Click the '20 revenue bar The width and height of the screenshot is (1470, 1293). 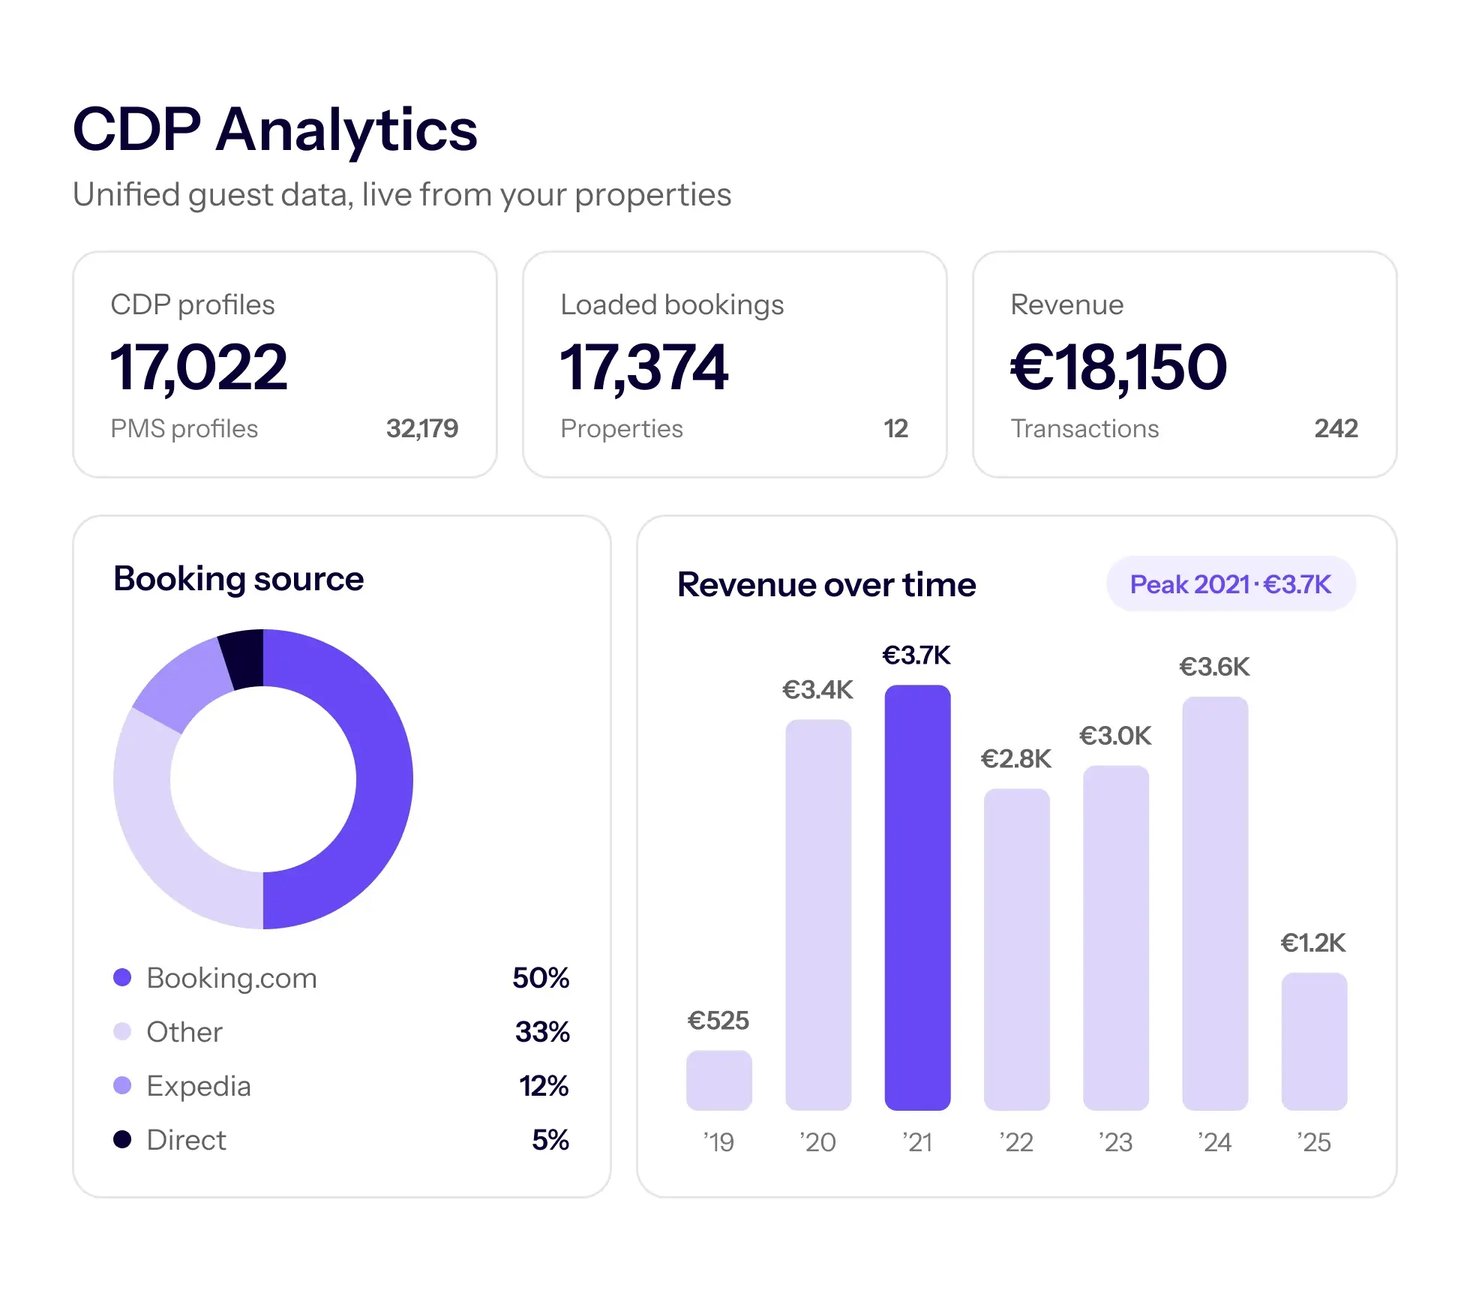click(818, 915)
